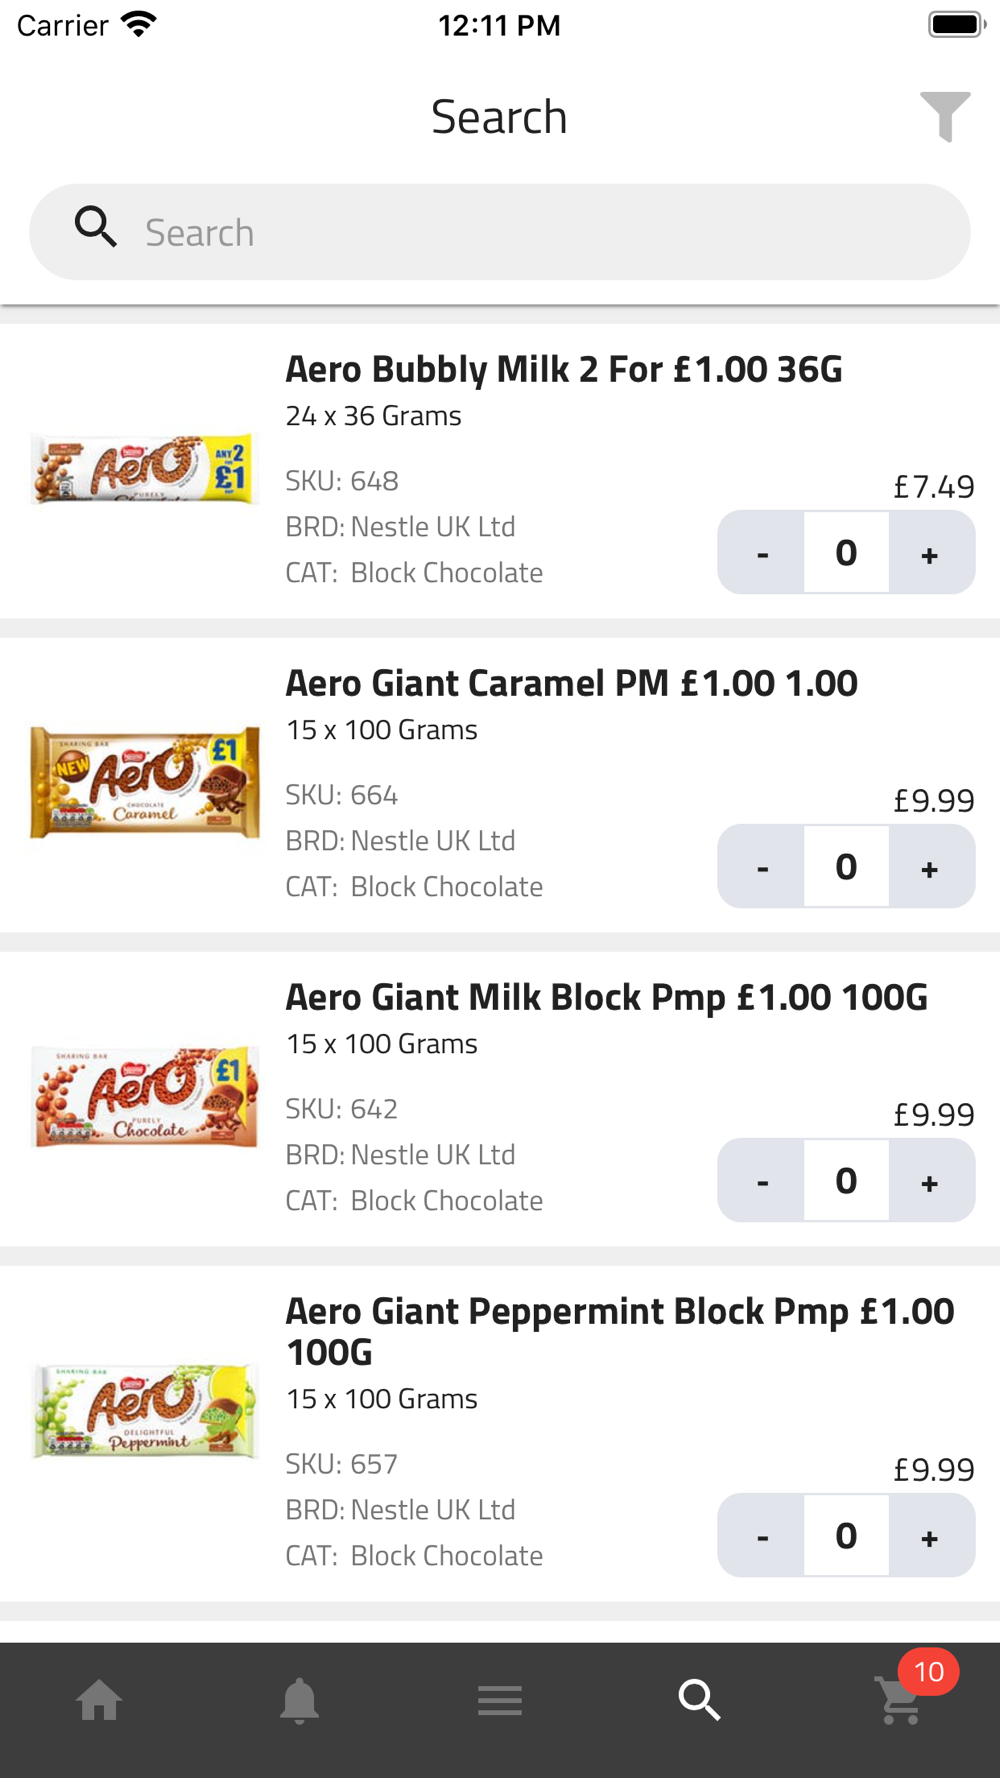Open the notifications bell tab

[x=300, y=1700]
